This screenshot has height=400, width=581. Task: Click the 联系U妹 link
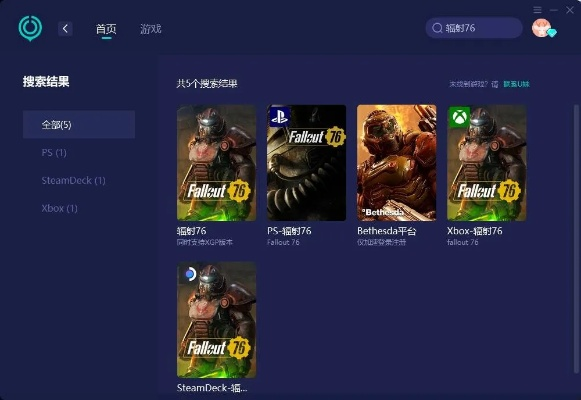coord(517,84)
